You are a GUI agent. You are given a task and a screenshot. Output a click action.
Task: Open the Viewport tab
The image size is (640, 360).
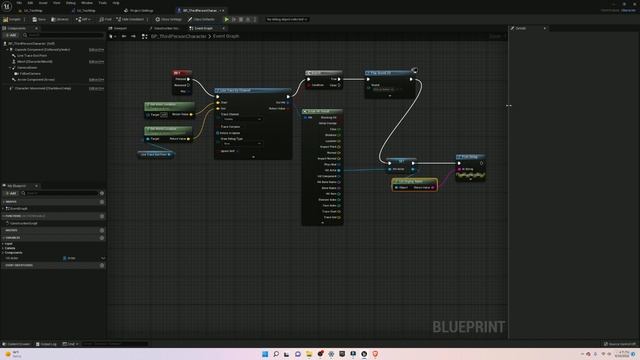pyautogui.click(x=118, y=28)
